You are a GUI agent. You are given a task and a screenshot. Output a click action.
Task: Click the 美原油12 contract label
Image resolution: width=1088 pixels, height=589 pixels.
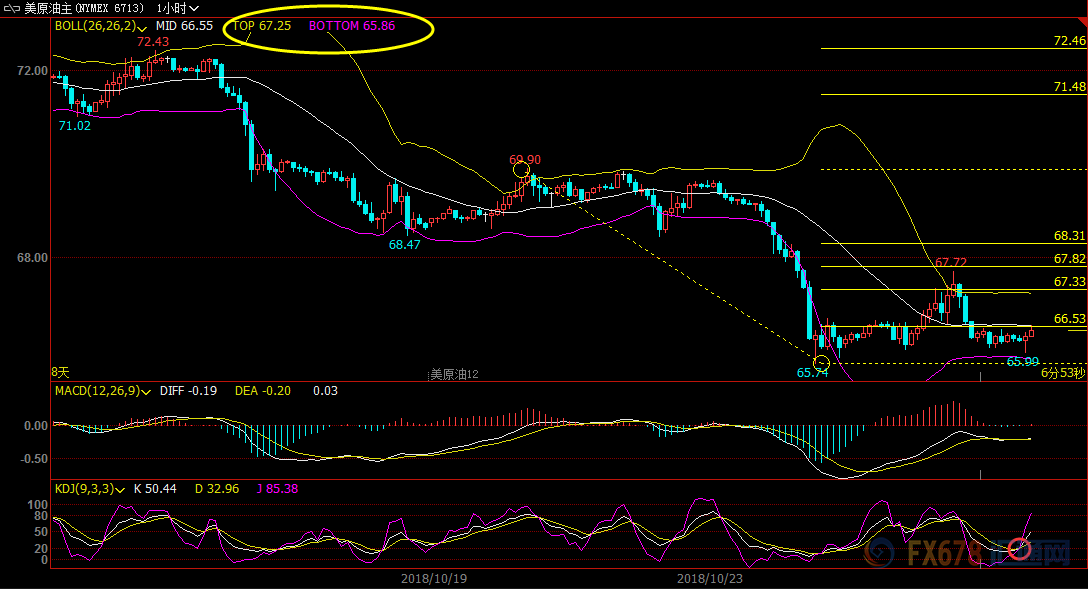(x=454, y=375)
